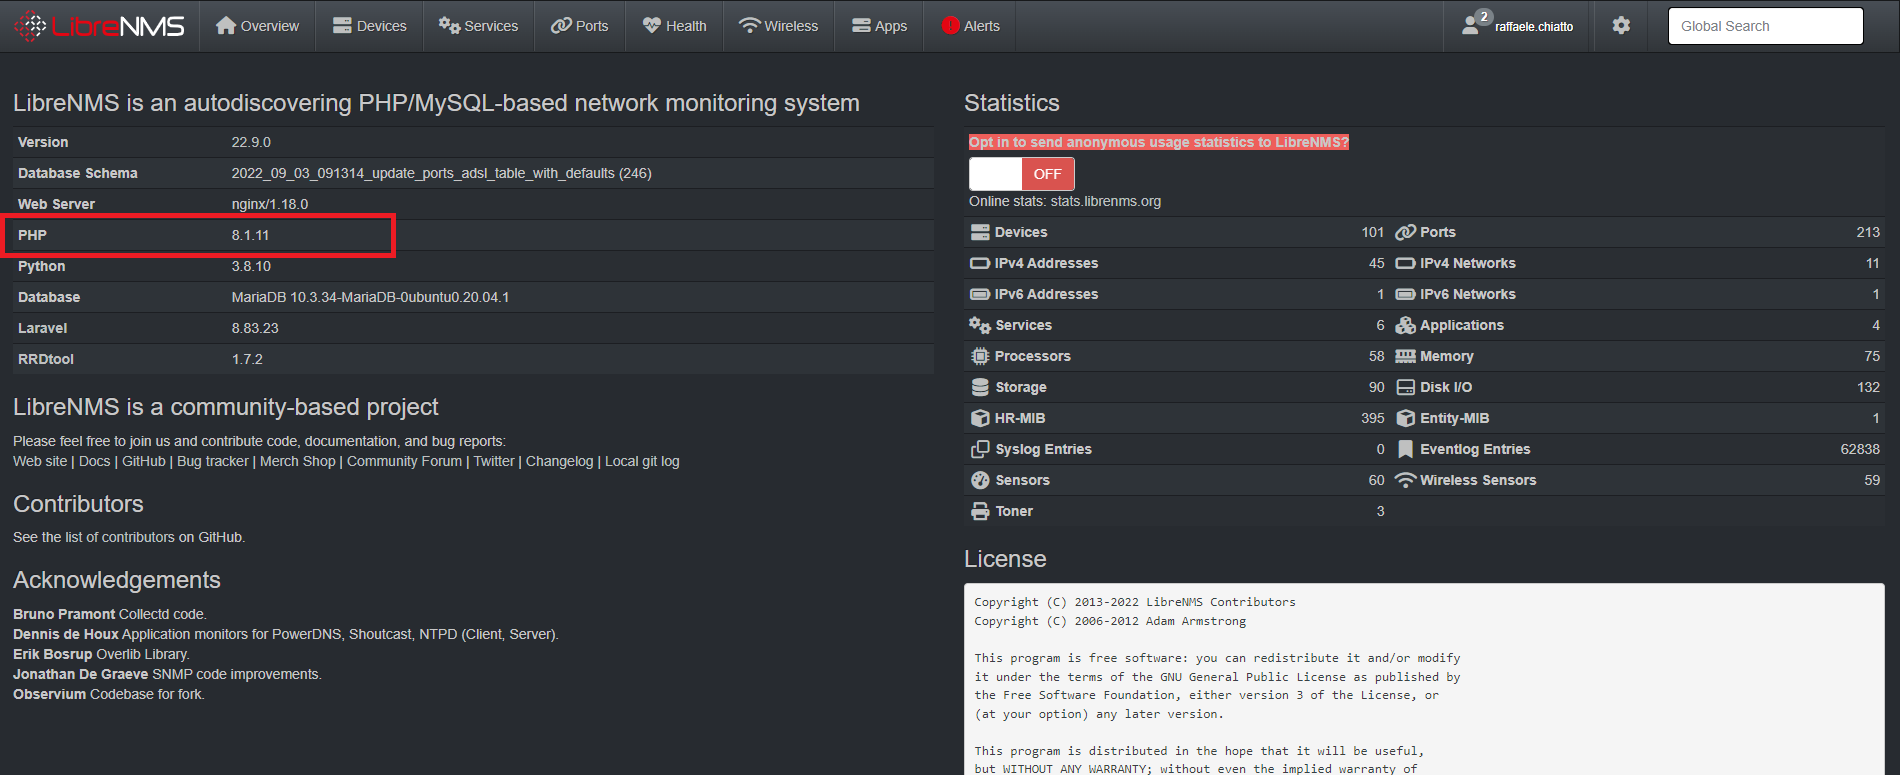Click the Laravel version 8.83.23

255,328
